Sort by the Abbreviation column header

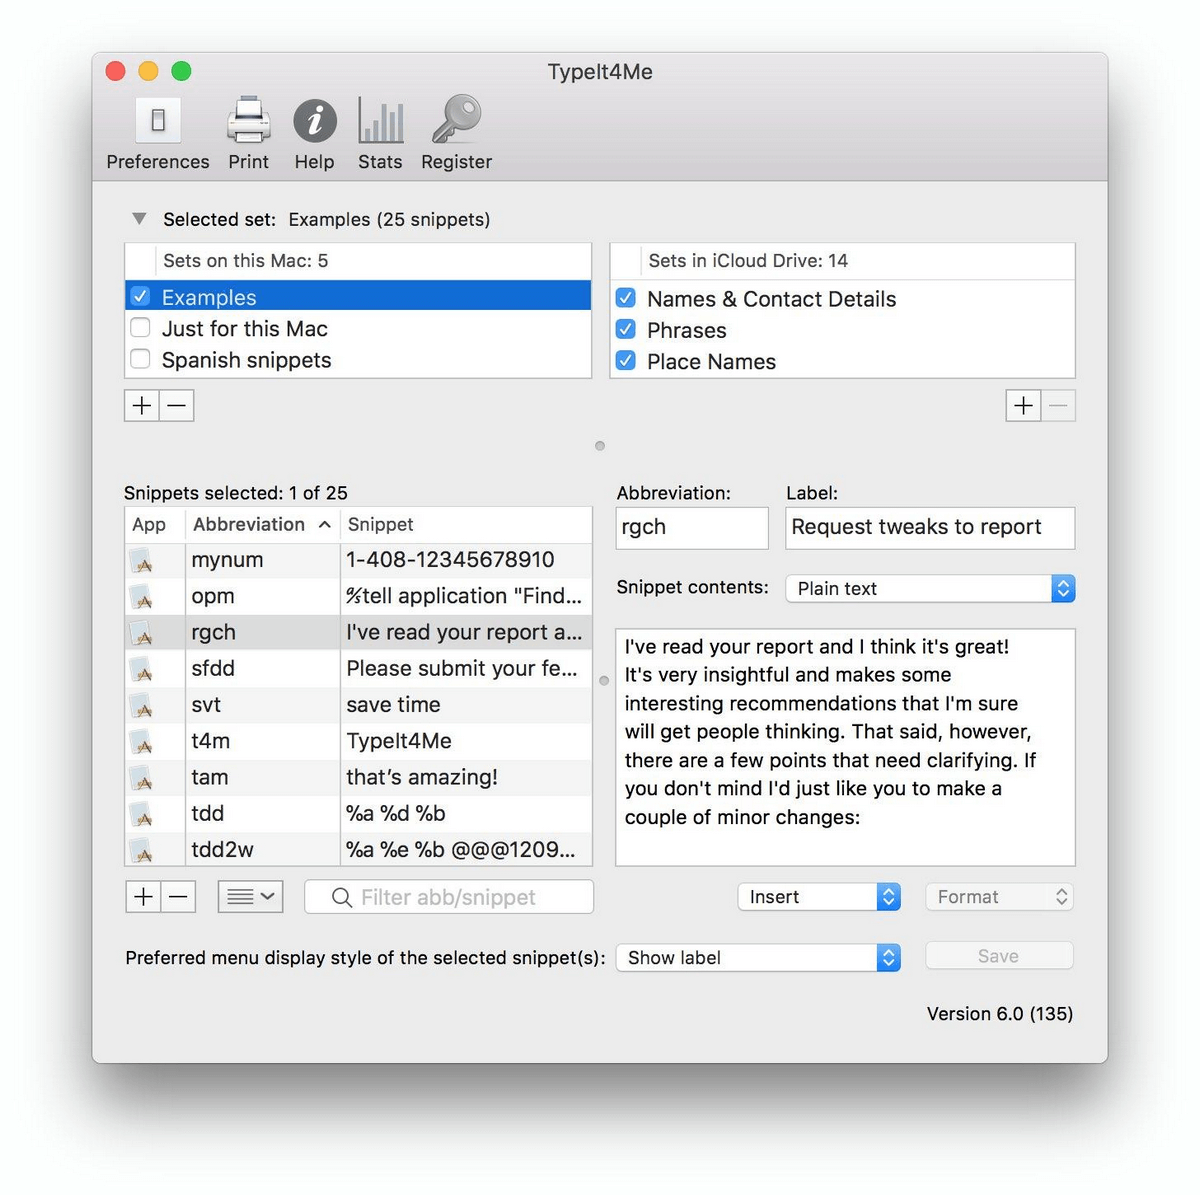tap(262, 524)
